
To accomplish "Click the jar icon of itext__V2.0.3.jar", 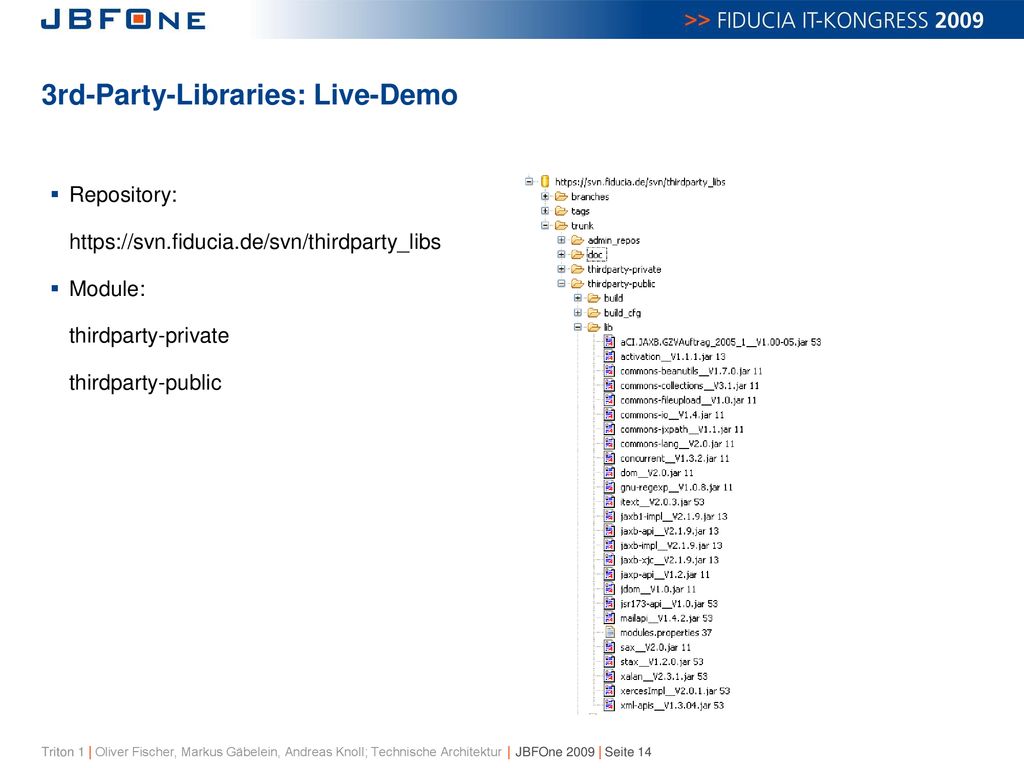I will (609, 502).
